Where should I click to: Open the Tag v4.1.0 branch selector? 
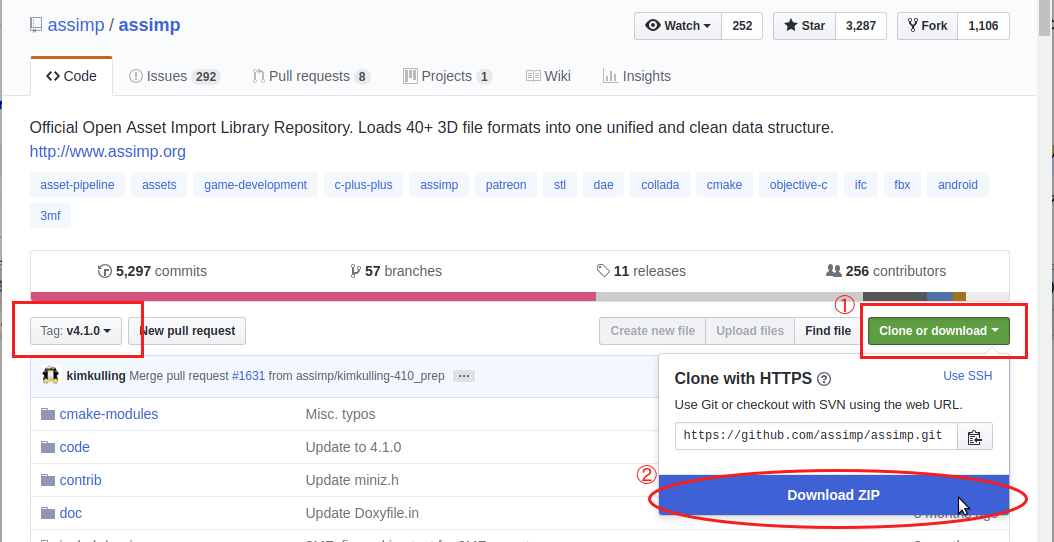click(x=76, y=331)
